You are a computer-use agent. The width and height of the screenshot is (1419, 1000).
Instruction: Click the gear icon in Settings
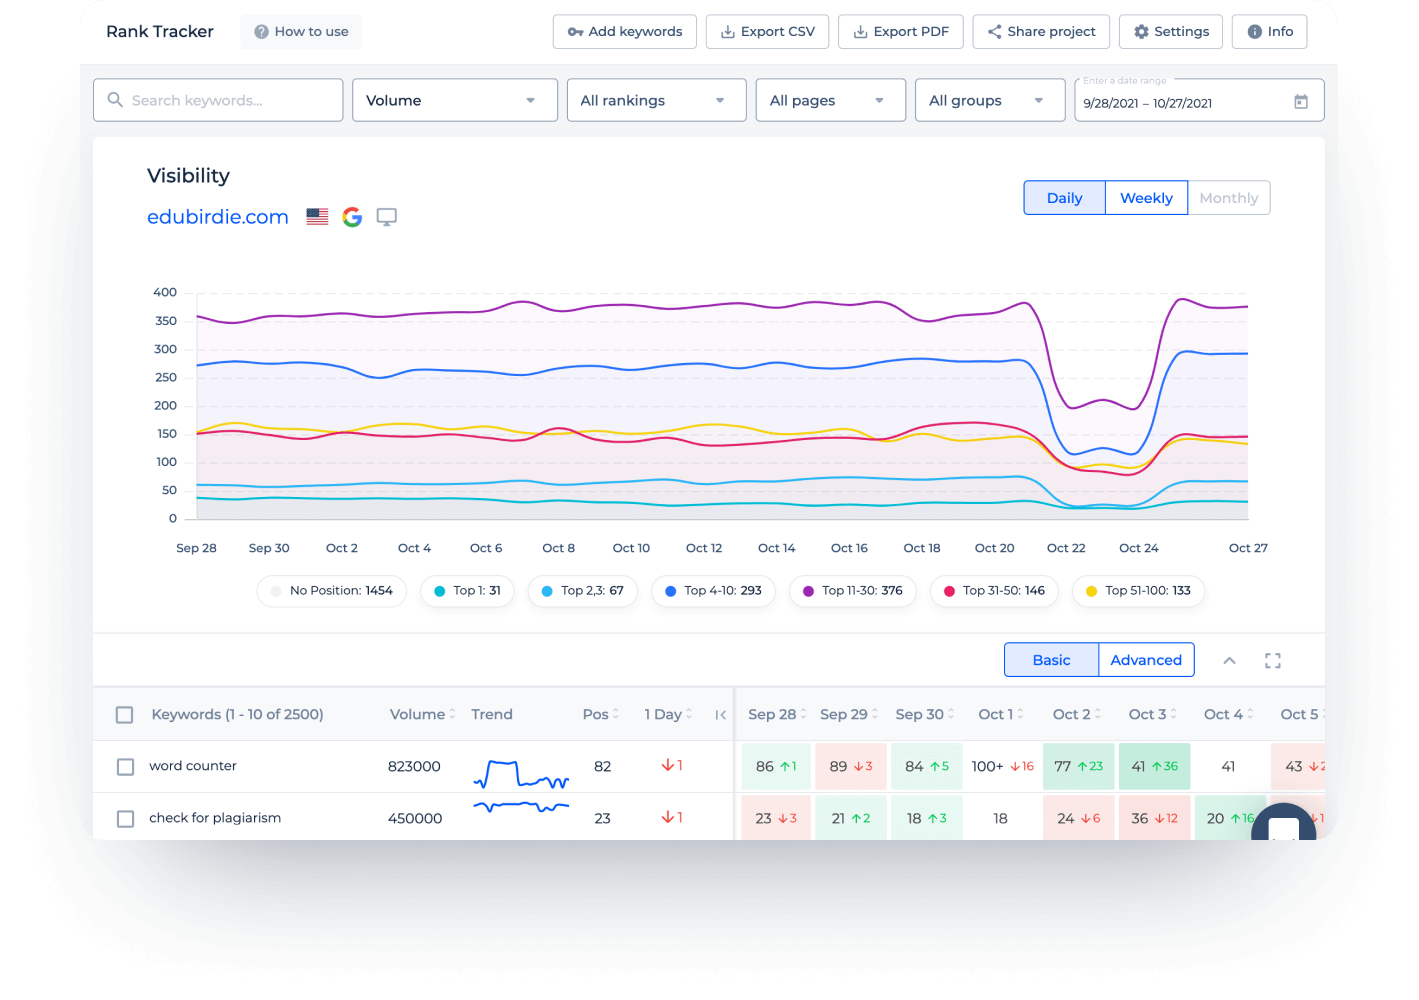click(x=1141, y=32)
